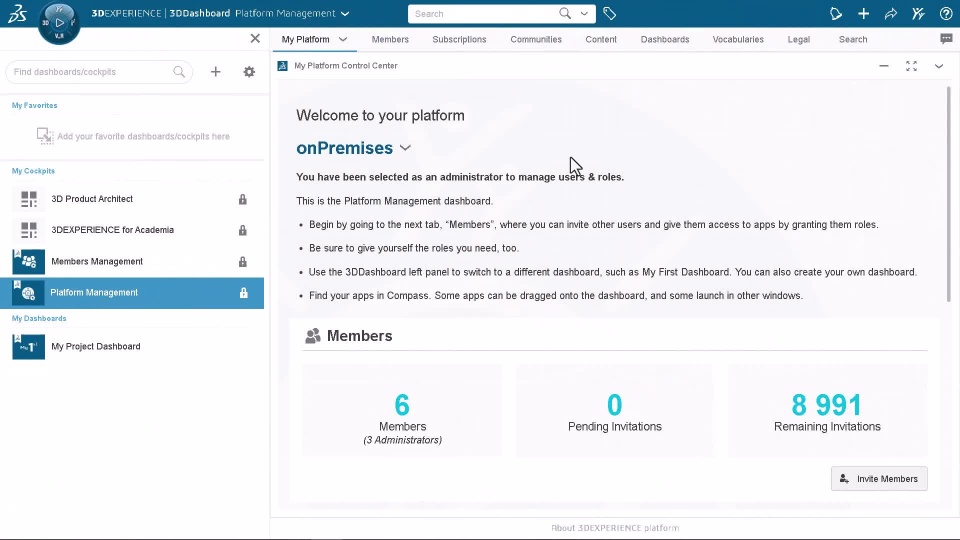The width and height of the screenshot is (960, 540).
Task: Click the 0 Pending Invitations tile
Action: point(614,410)
